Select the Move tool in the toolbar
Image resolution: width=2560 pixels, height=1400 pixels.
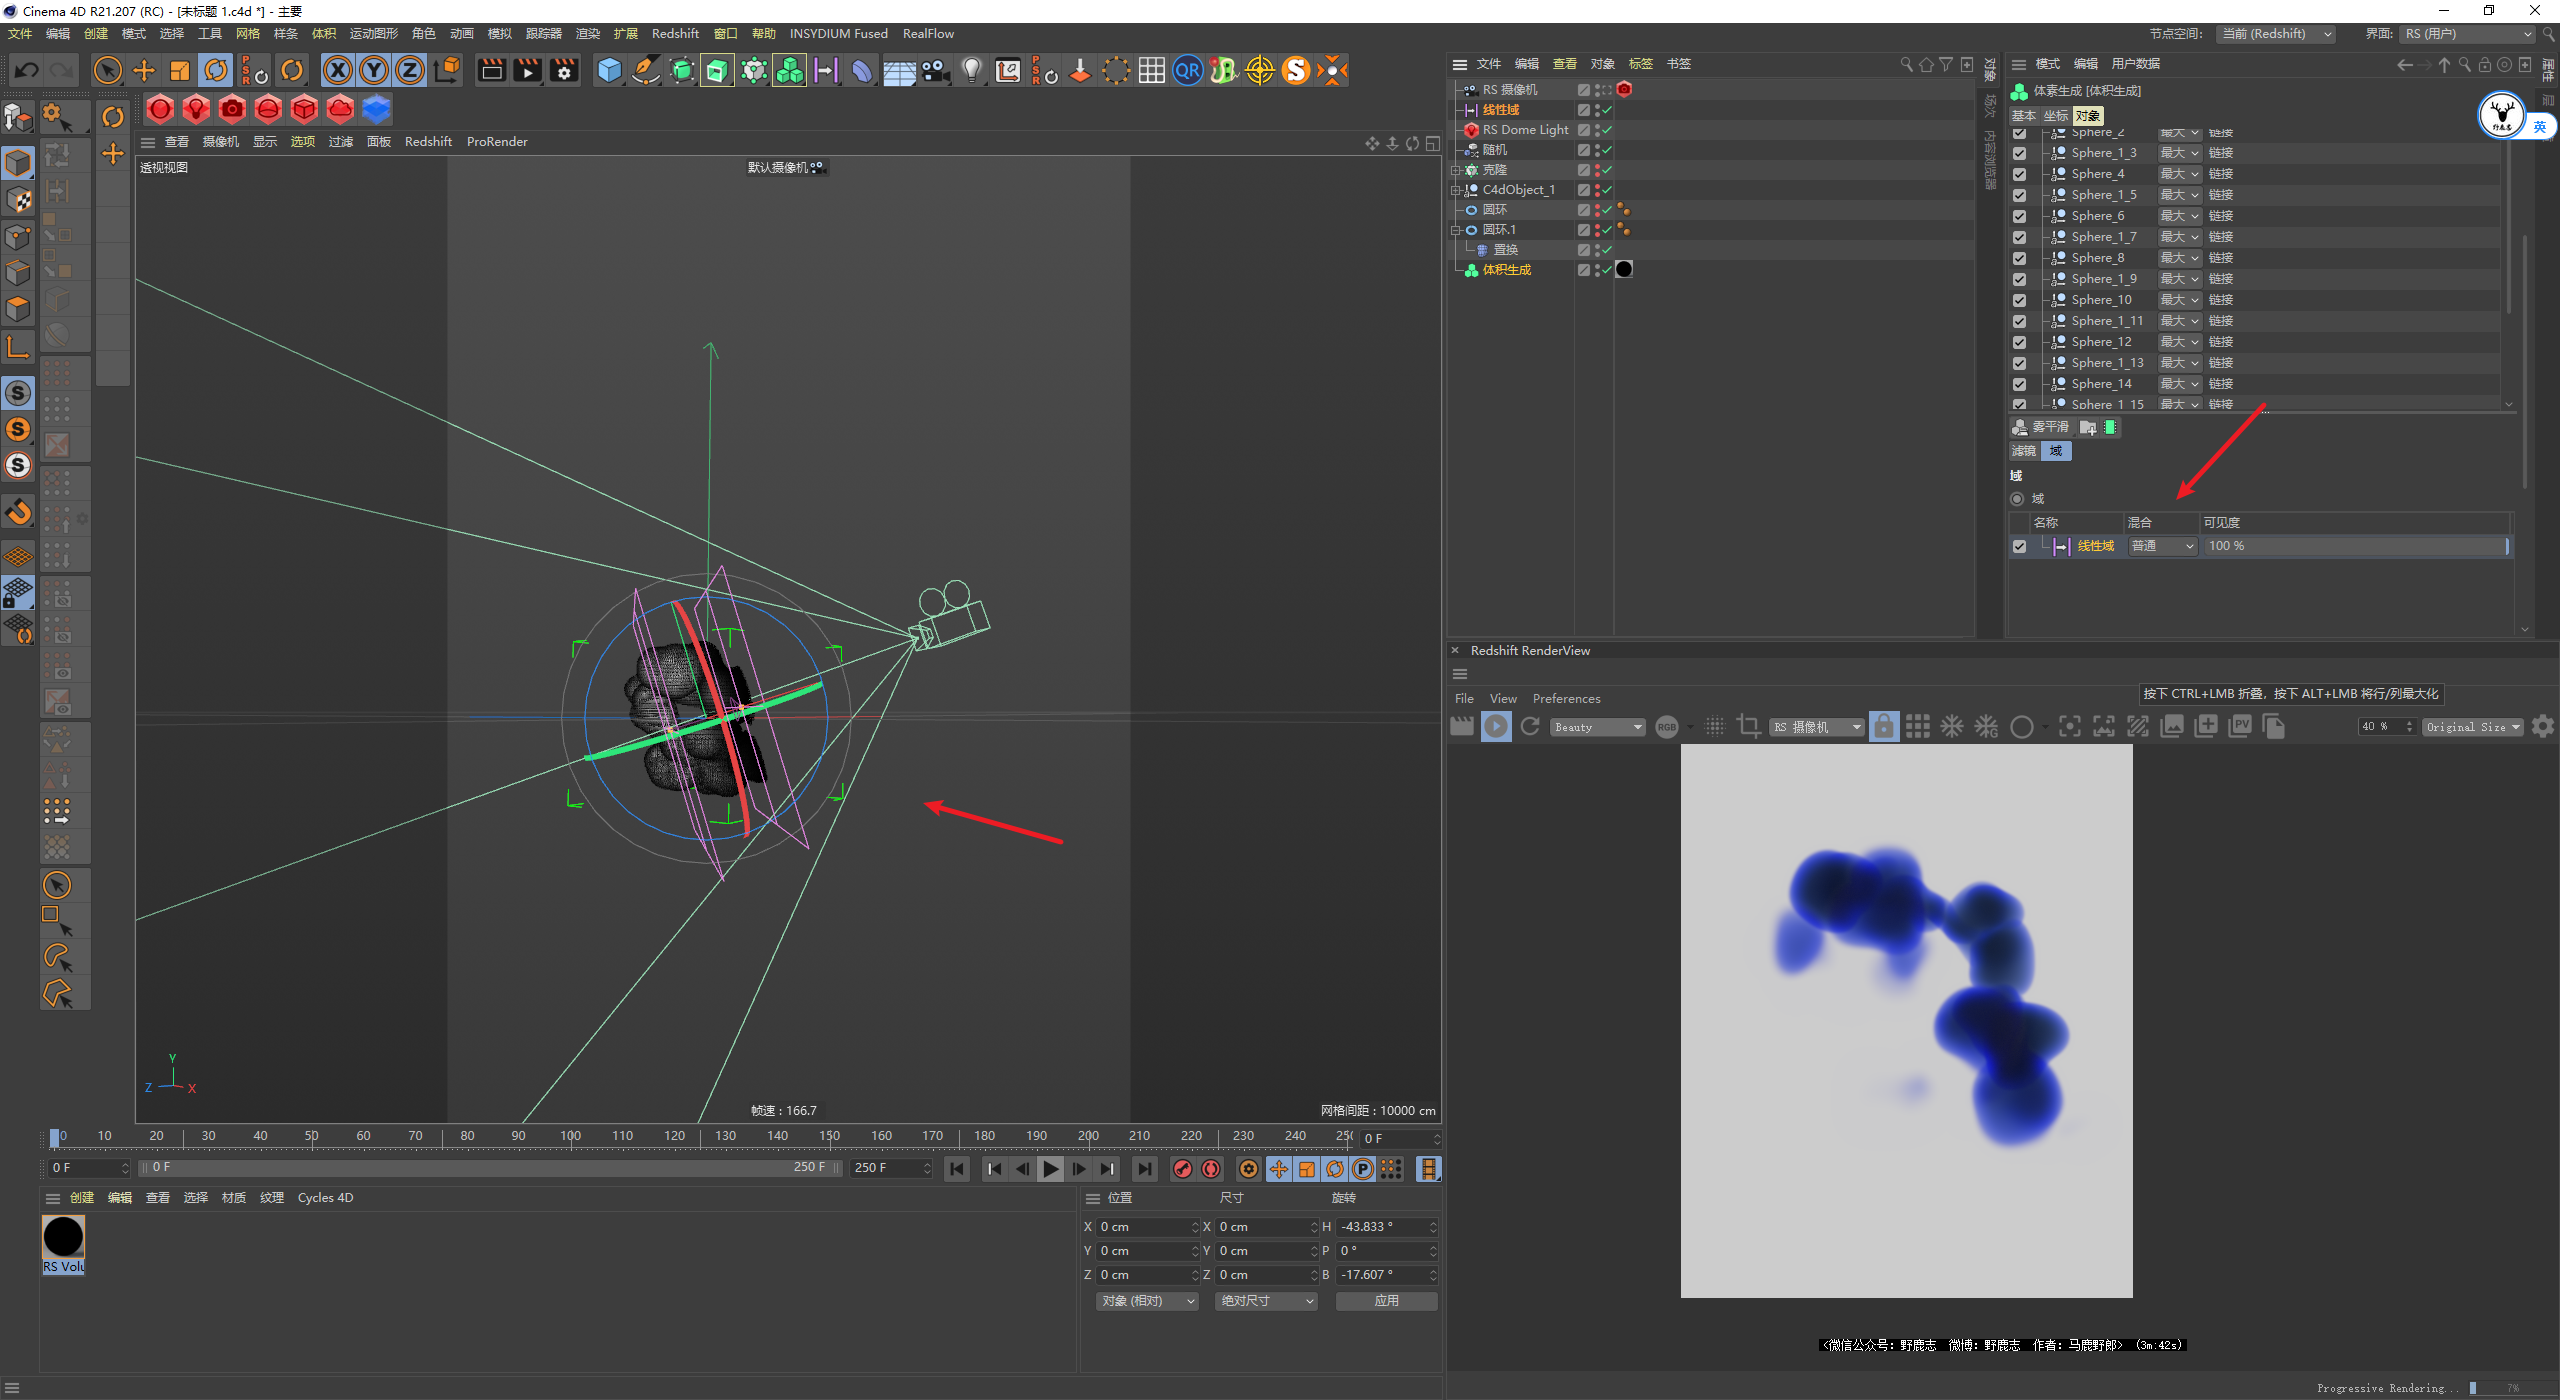pyautogui.click(x=144, y=70)
